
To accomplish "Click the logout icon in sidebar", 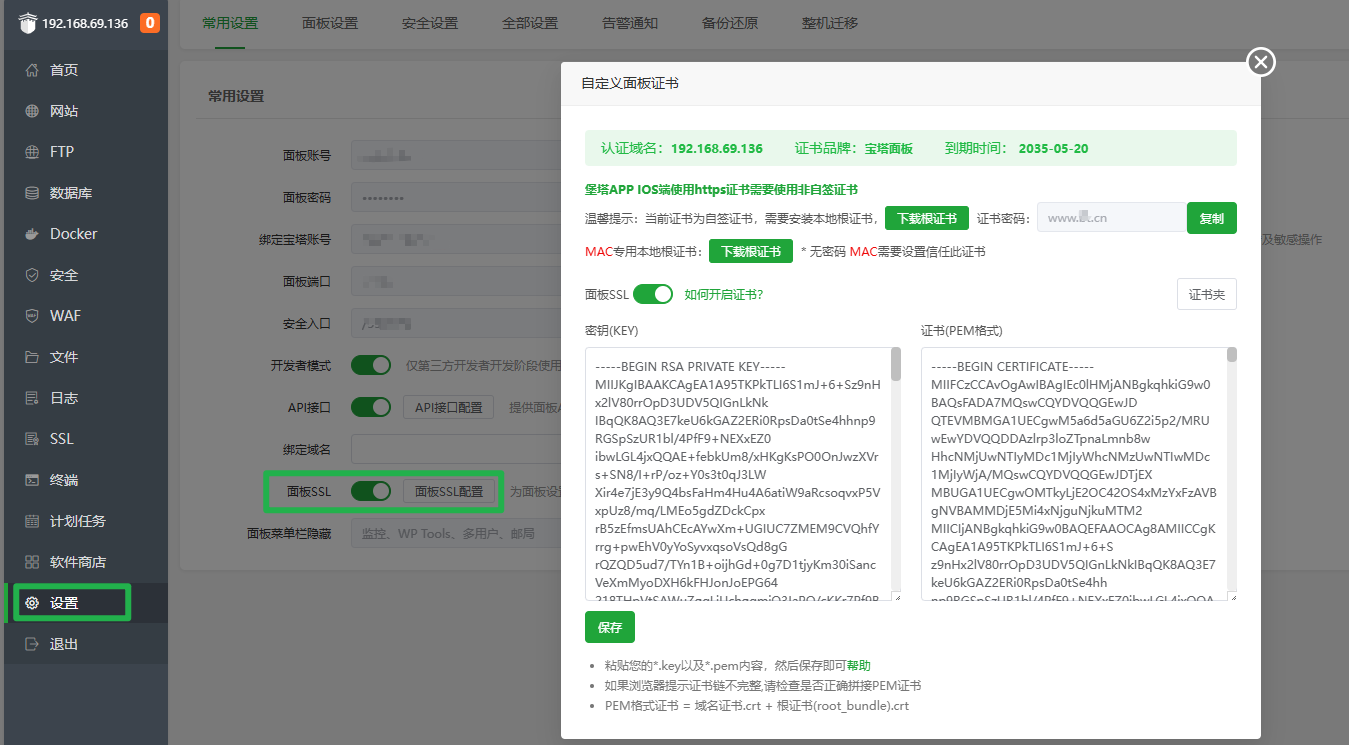I will pos(32,644).
